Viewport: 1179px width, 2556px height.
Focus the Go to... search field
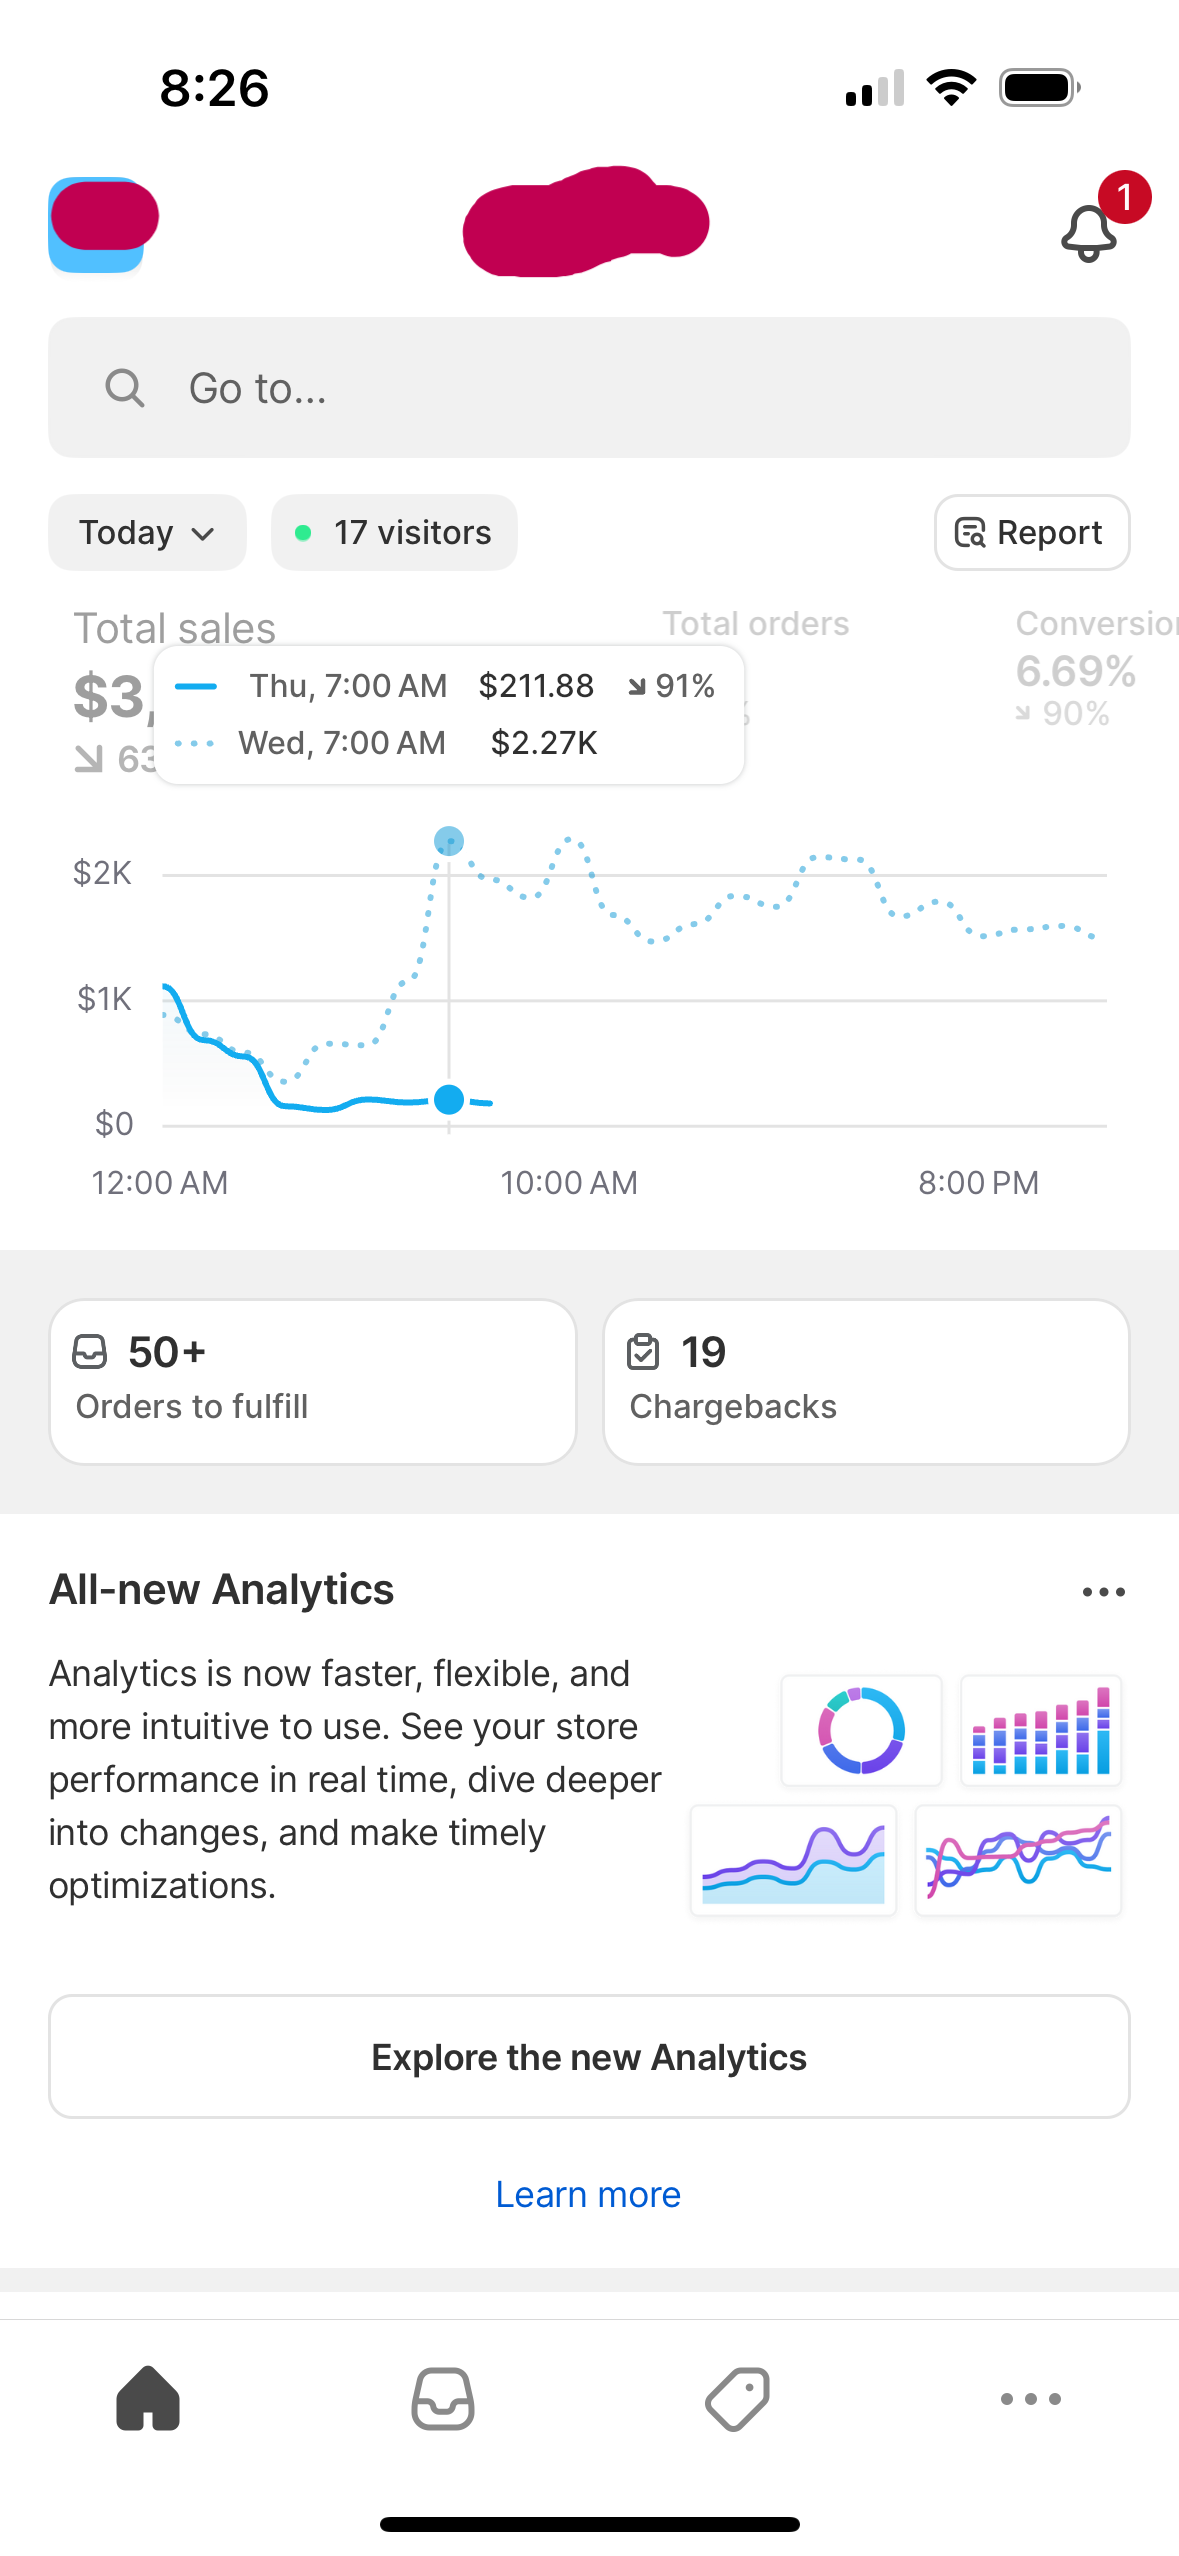(589, 388)
